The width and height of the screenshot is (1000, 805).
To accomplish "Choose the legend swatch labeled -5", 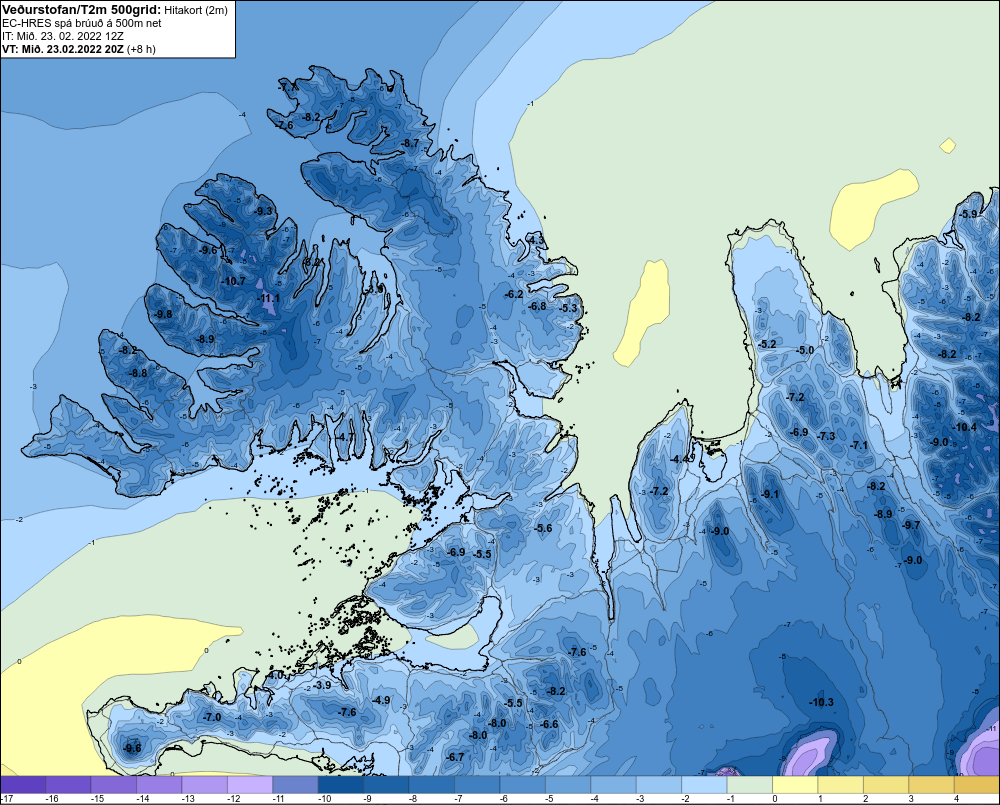I will coord(568,785).
